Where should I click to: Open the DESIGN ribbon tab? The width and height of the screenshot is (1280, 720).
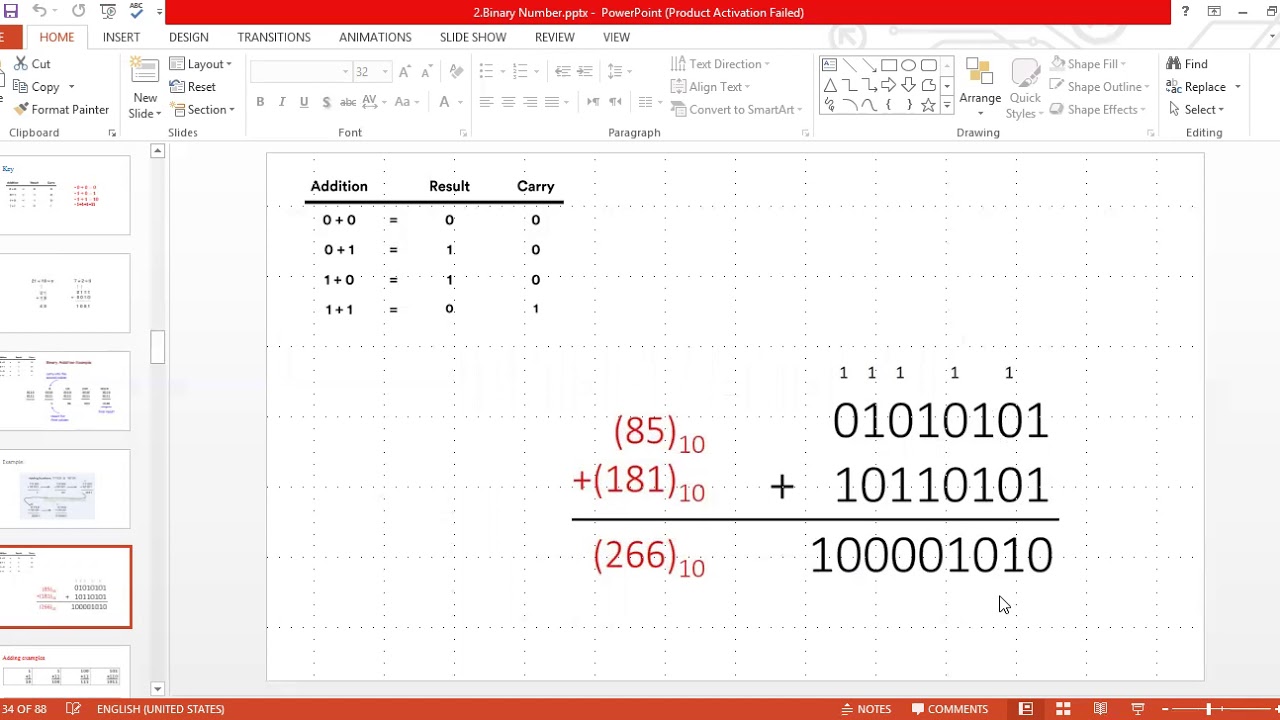click(188, 37)
